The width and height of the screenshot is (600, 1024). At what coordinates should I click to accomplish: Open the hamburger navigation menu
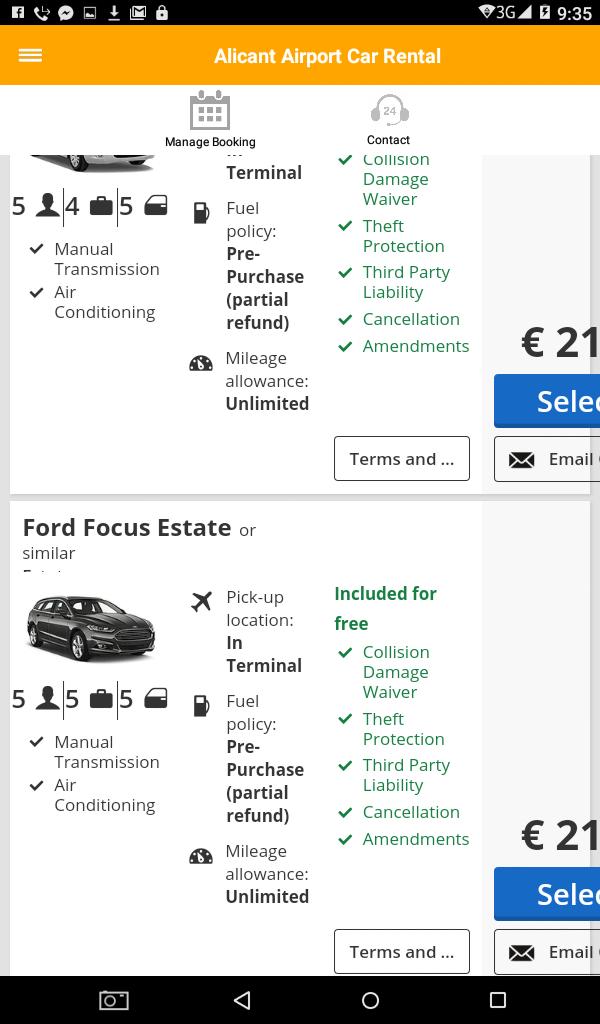(30, 56)
